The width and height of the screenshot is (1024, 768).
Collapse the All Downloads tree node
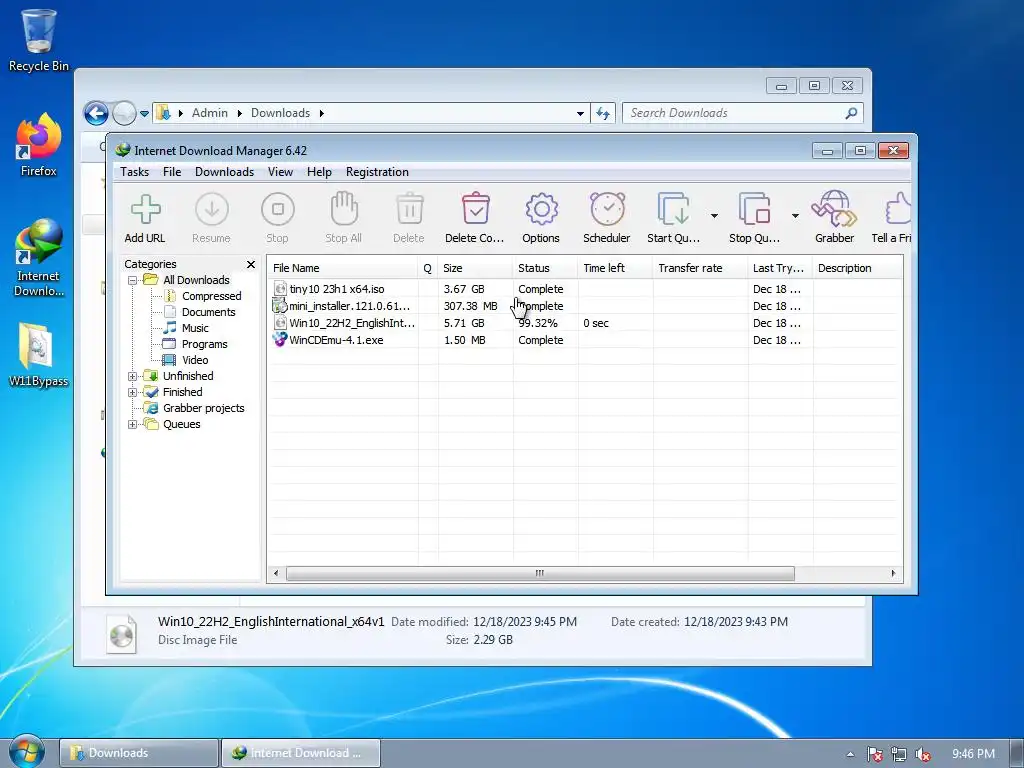coord(133,280)
